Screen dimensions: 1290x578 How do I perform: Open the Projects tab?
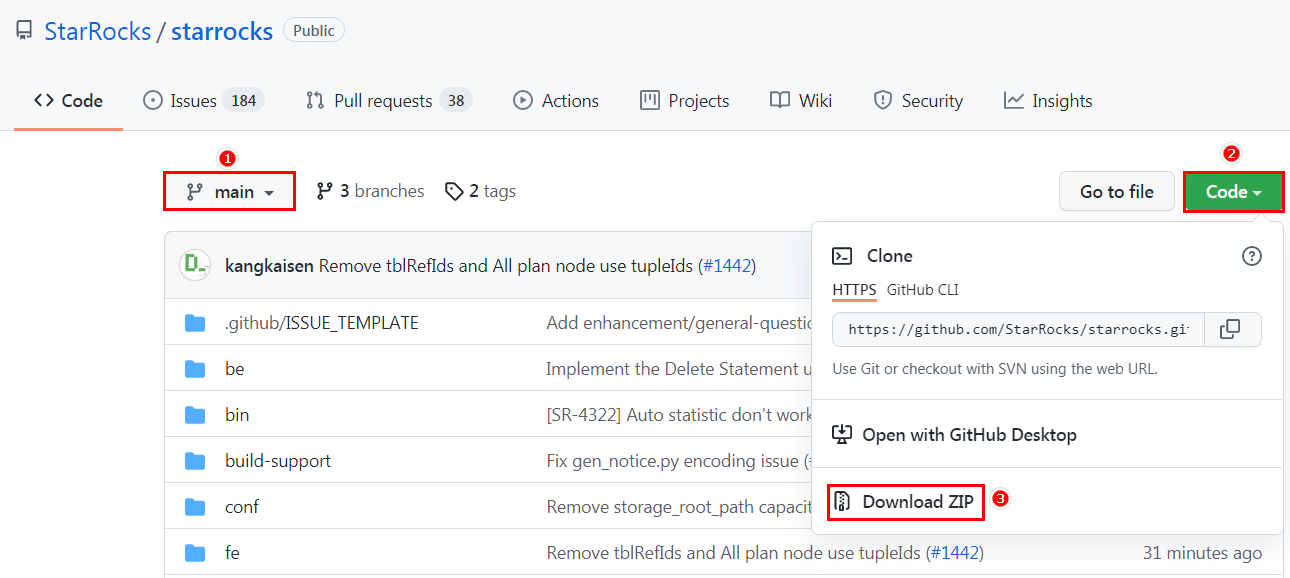(685, 100)
